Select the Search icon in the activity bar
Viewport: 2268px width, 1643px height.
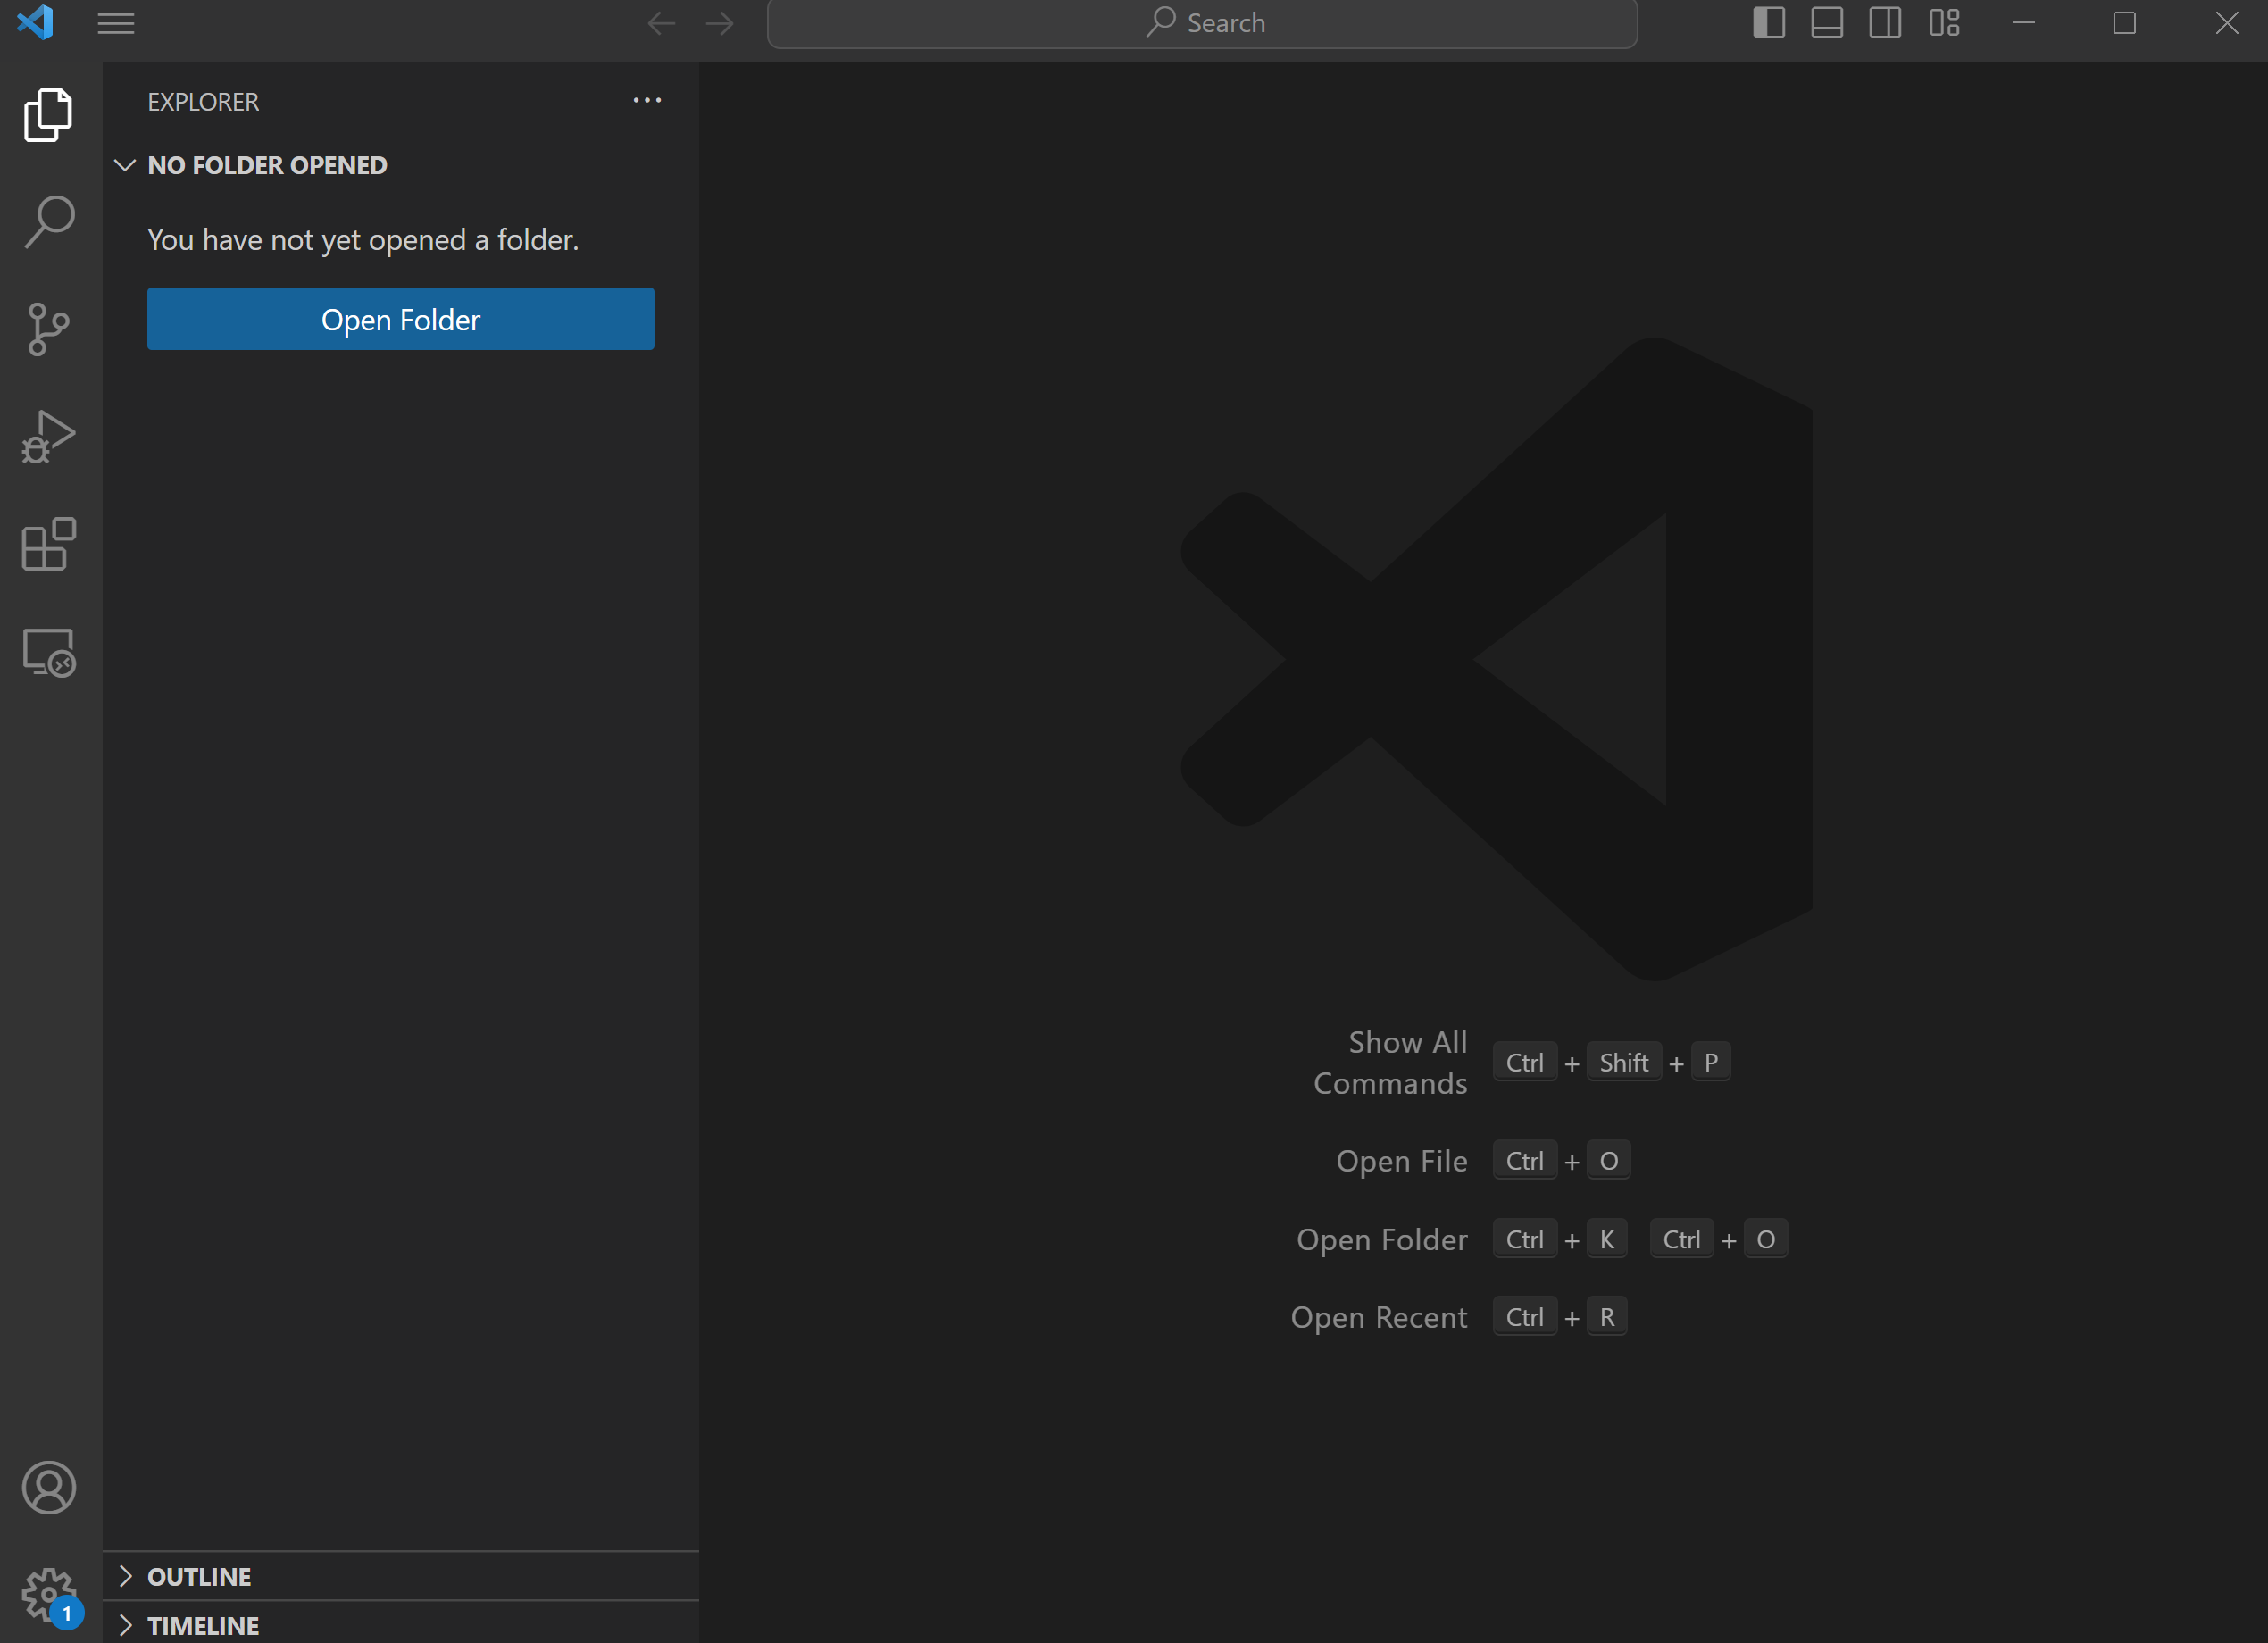pos(47,222)
